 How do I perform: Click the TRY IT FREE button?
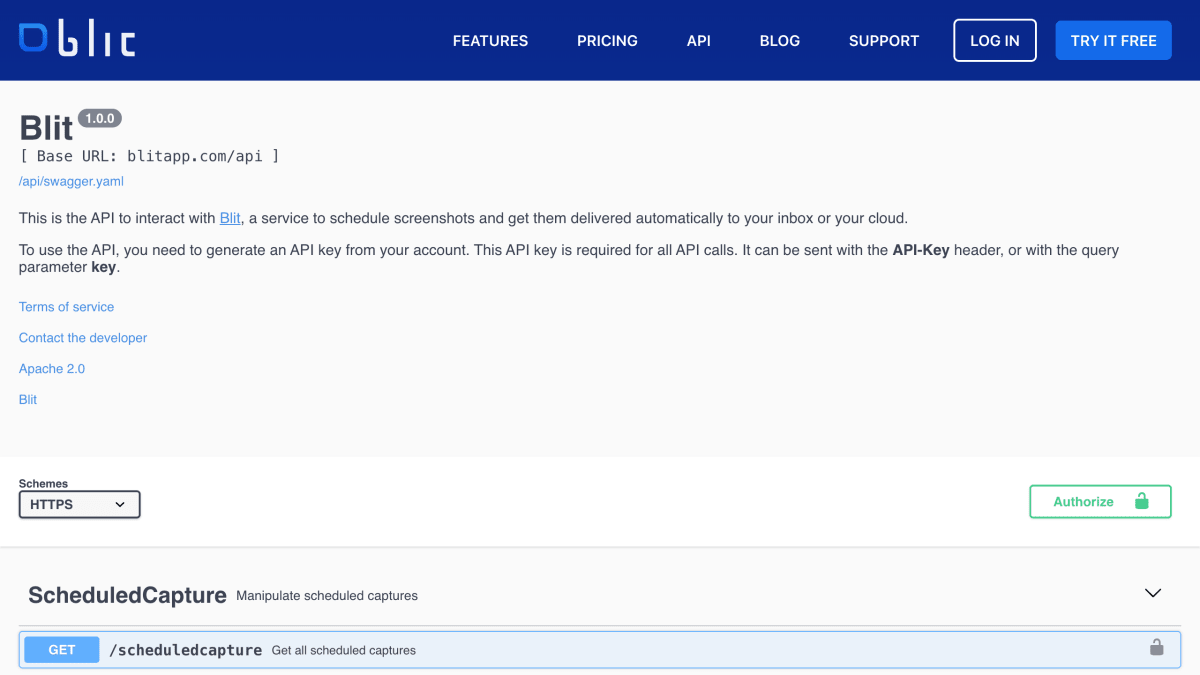[1113, 40]
